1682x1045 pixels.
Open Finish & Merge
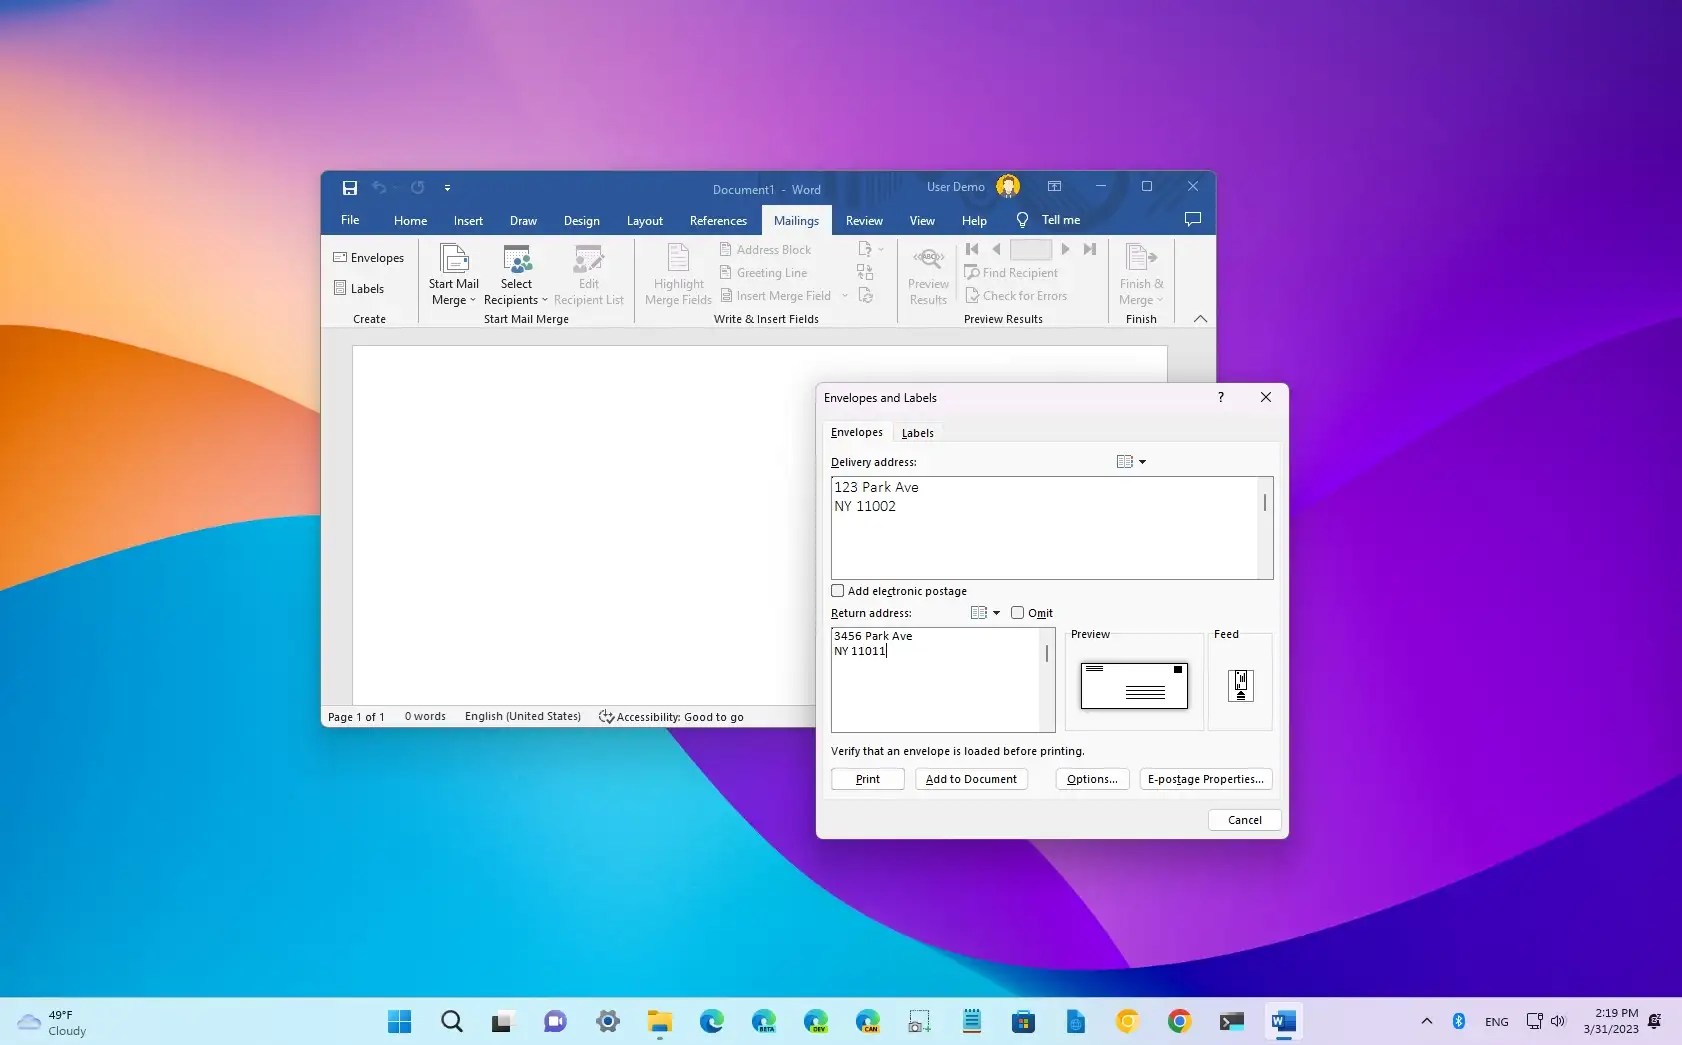pyautogui.click(x=1141, y=272)
